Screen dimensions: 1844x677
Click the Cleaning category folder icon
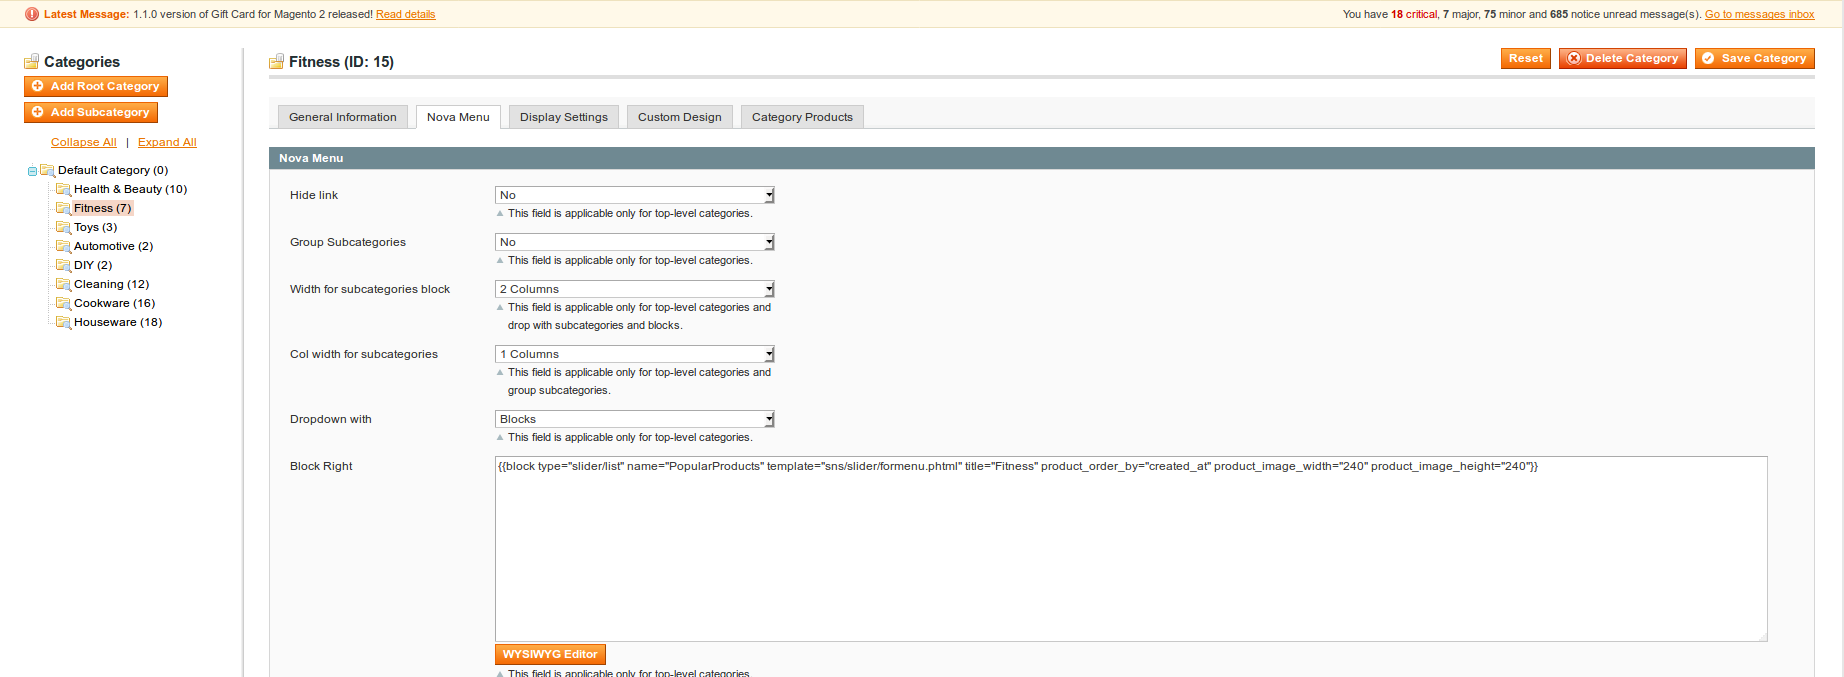click(63, 284)
